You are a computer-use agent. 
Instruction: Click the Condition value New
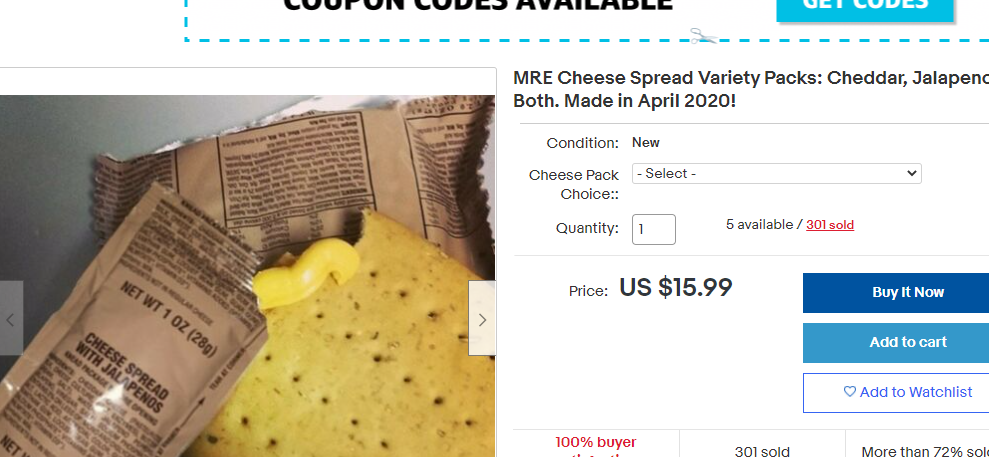(646, 142)
